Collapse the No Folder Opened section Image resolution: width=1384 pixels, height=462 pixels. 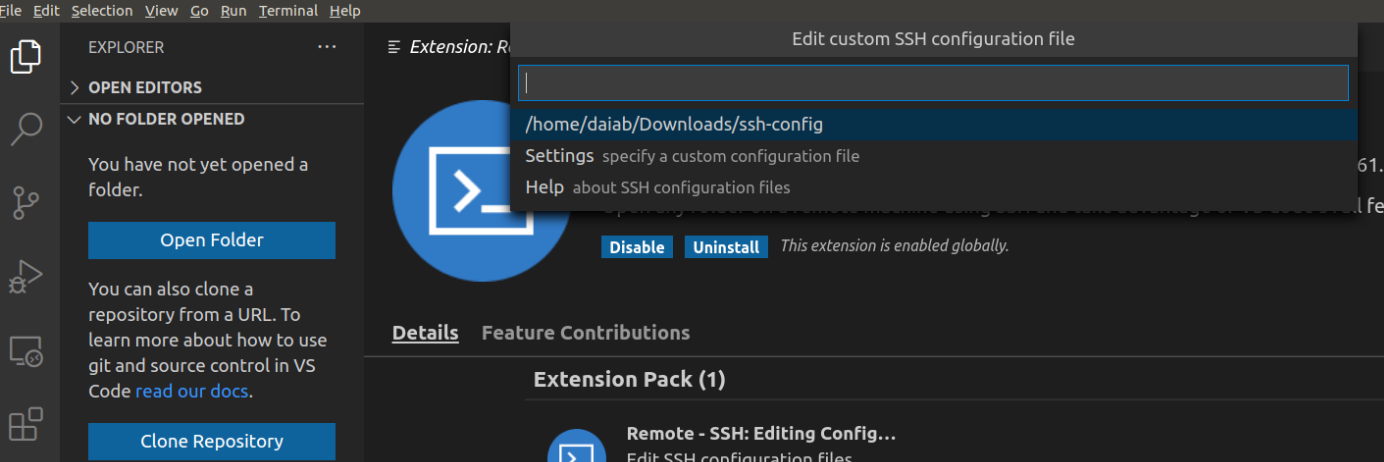tap(212, 119)
